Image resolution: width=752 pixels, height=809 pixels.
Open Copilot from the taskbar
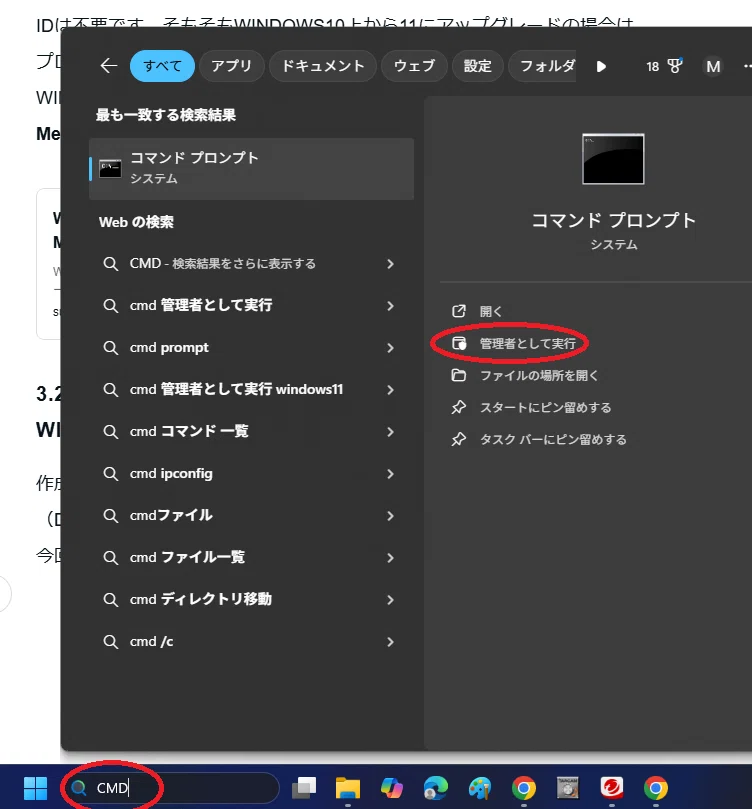tap(392, 788)
